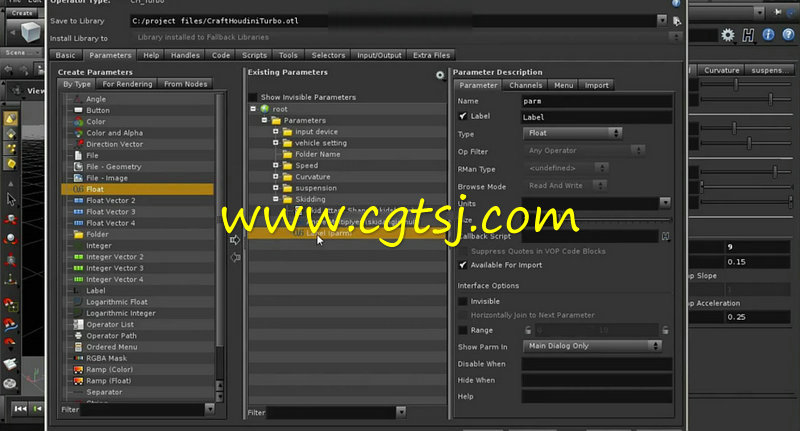Screen dimensions: 800x431
Task: Open the Menu tab in Parameter Description
Action: [x=563, y=85]
